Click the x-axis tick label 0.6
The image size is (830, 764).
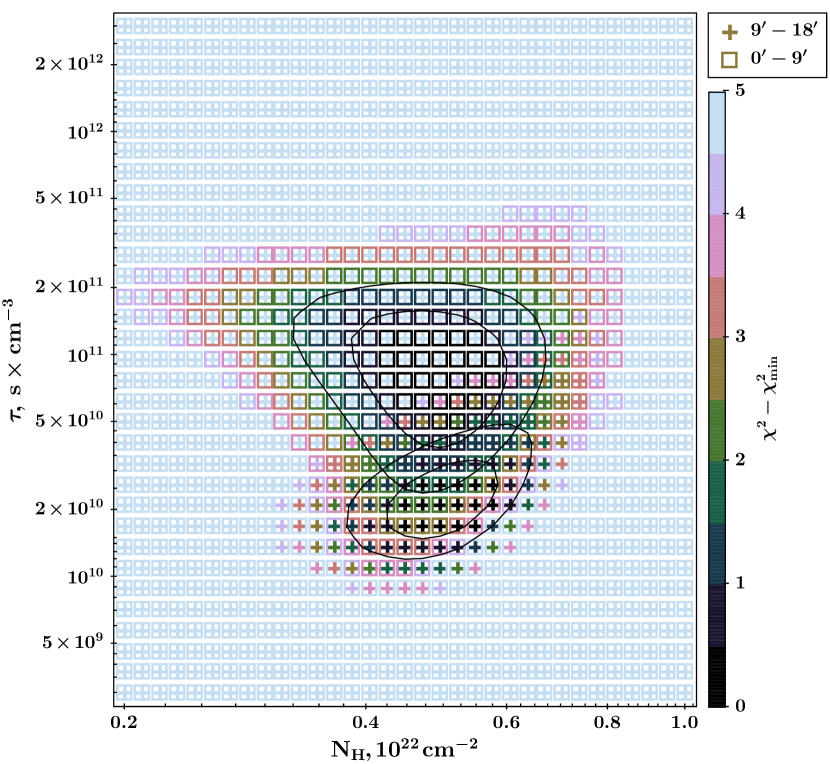pos(507,723)
